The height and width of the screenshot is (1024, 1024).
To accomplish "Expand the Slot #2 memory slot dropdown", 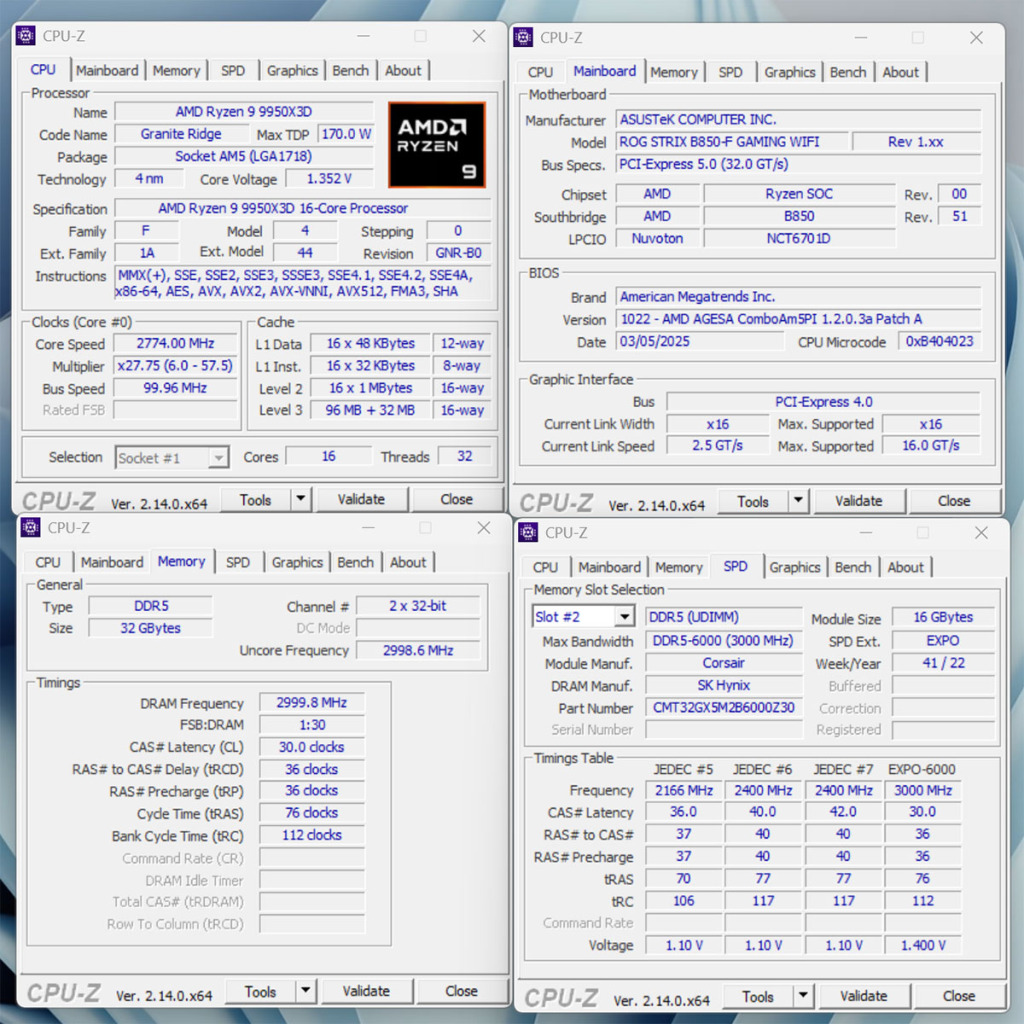I will [x=625, y=616].
